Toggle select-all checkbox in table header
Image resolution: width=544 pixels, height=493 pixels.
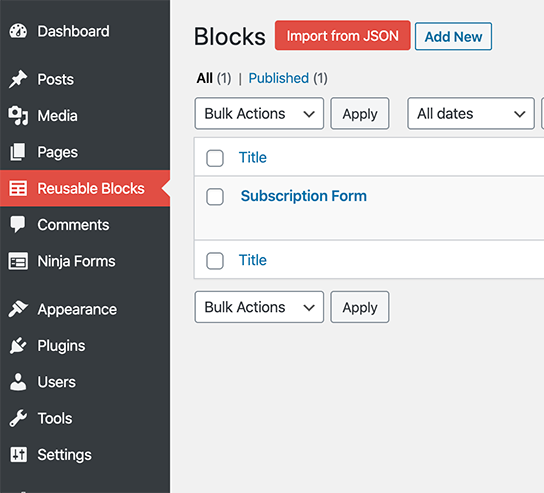point(215,158)
